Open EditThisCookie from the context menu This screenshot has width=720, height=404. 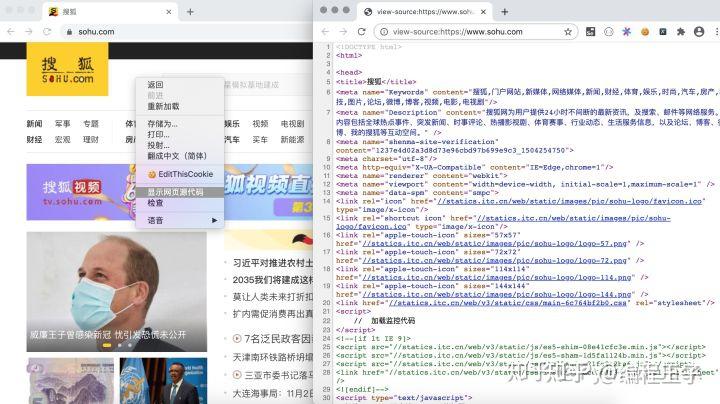pos(180,174)
